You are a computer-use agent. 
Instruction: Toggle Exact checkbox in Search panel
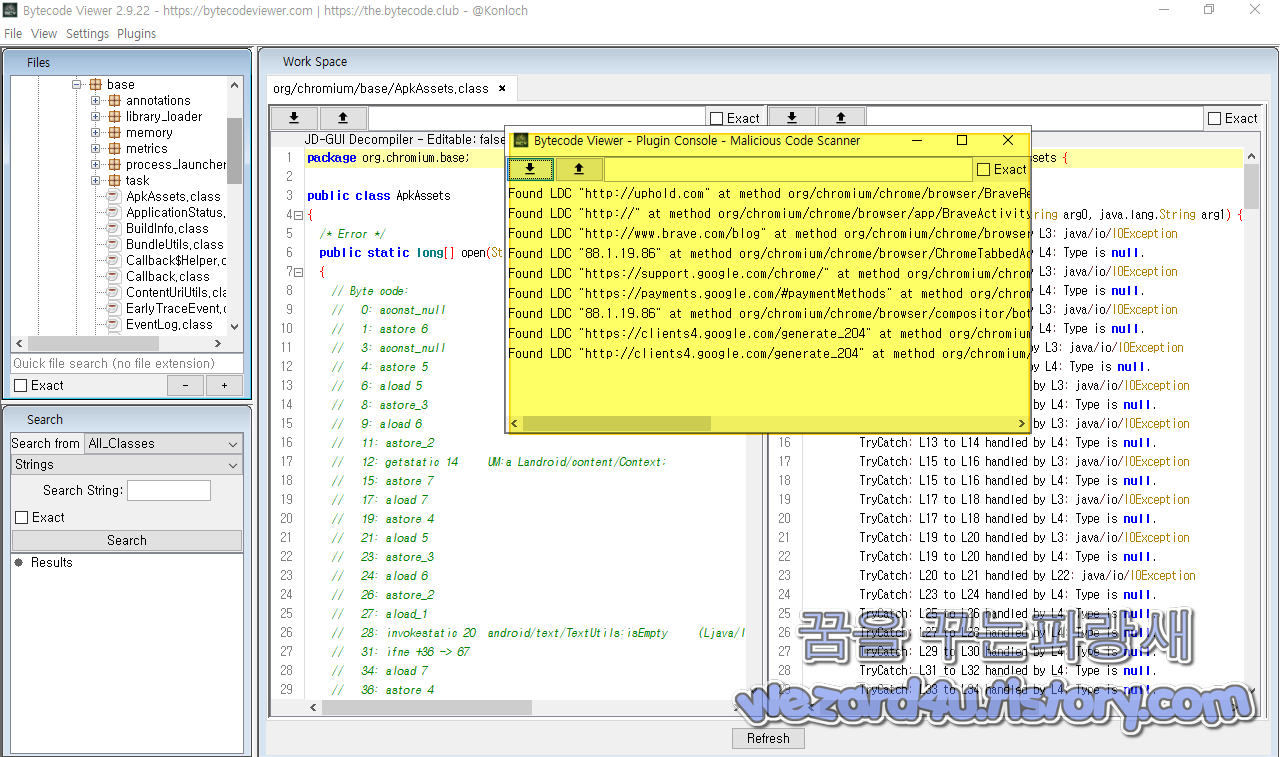pyautogui.click(x=22, y=518)
